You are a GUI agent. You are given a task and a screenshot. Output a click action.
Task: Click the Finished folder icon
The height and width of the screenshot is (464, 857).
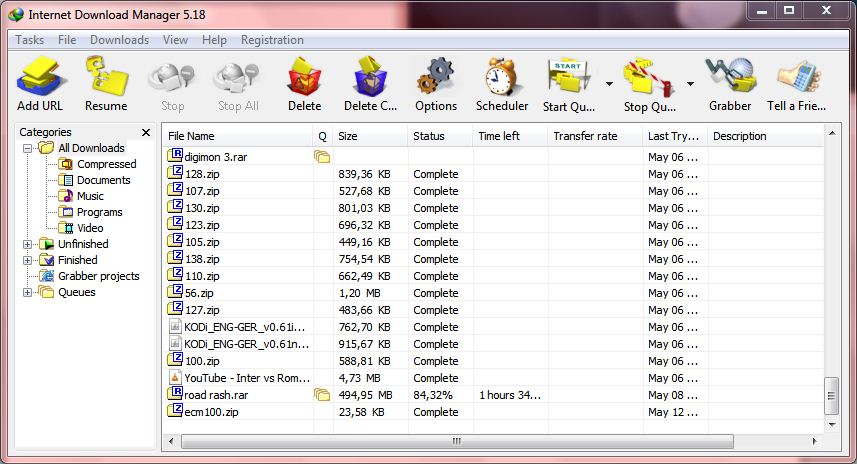[47, 260]
